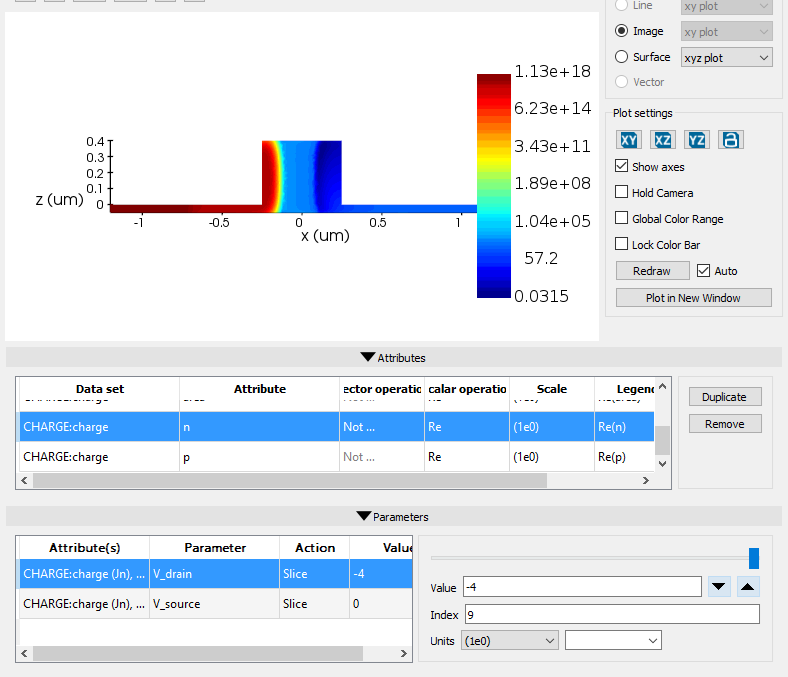The image size is (788, 677).
Task: Select the CHARGE:charge p attribute row
Action: (336, 457)
